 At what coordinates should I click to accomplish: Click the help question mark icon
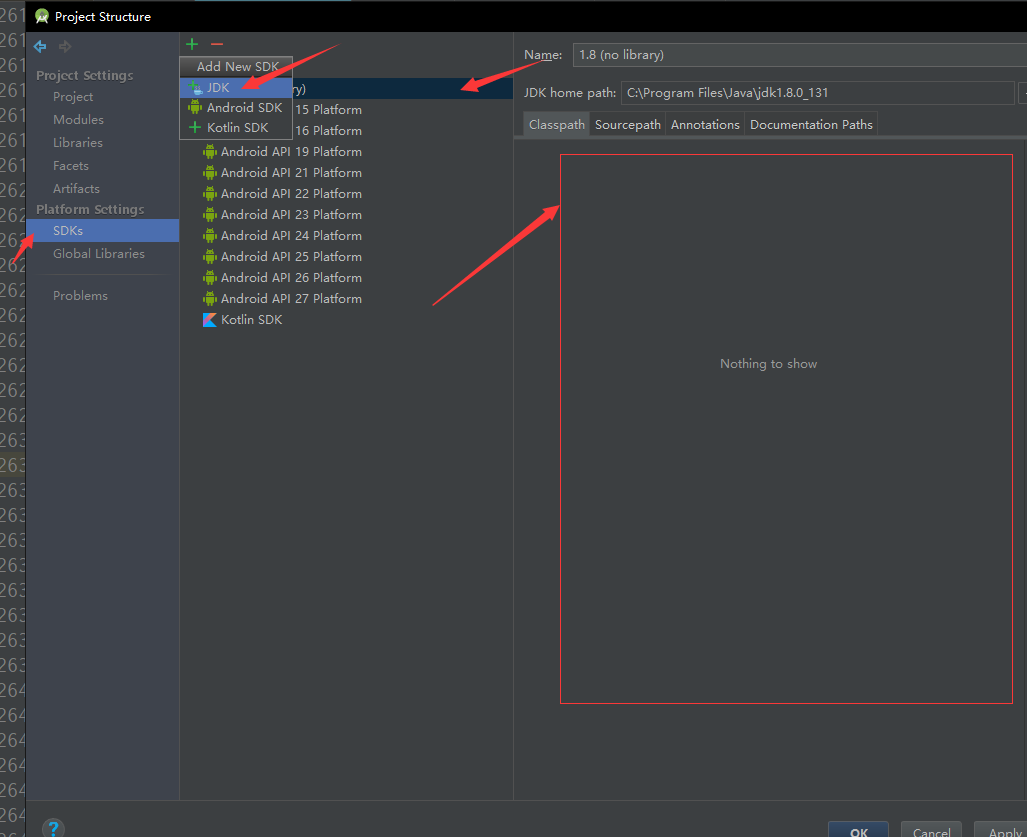tap(53, 828)
